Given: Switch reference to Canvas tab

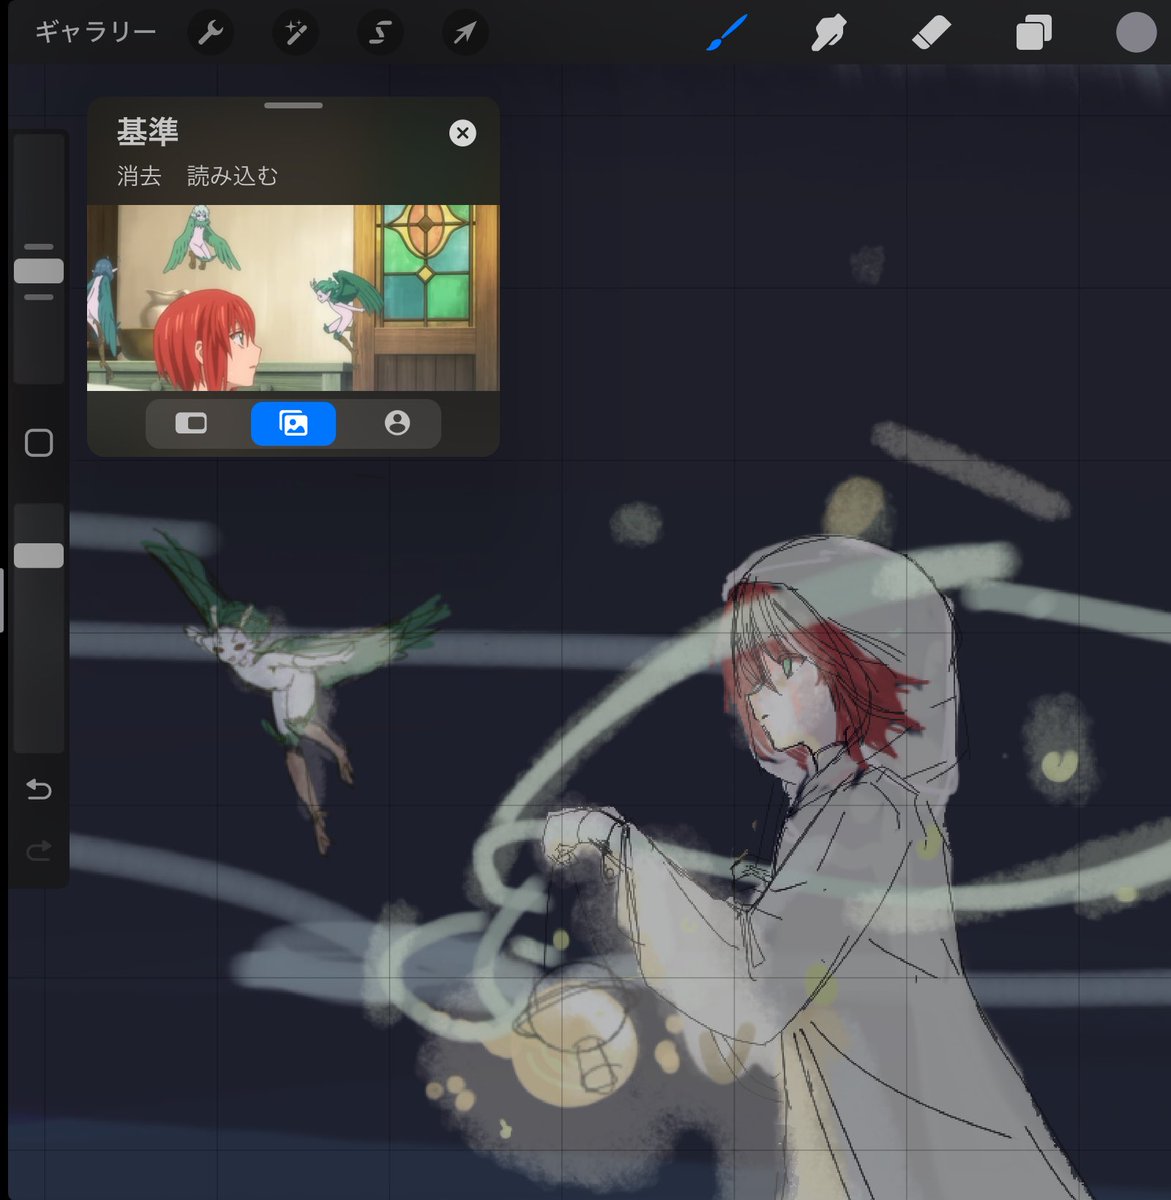Looking at the screenshot, I should [191, 424].
